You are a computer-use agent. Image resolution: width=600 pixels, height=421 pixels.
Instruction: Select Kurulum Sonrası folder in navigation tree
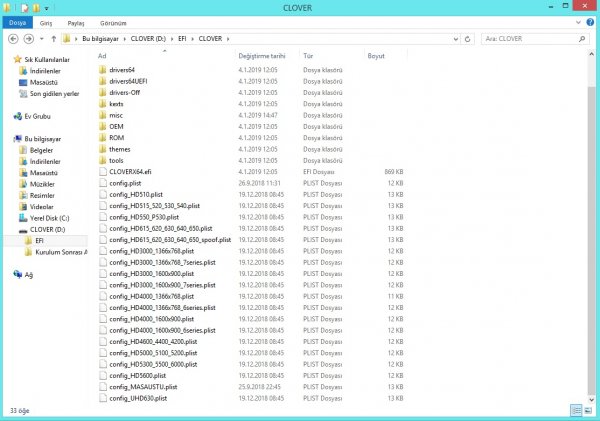(x=60, y=252)
